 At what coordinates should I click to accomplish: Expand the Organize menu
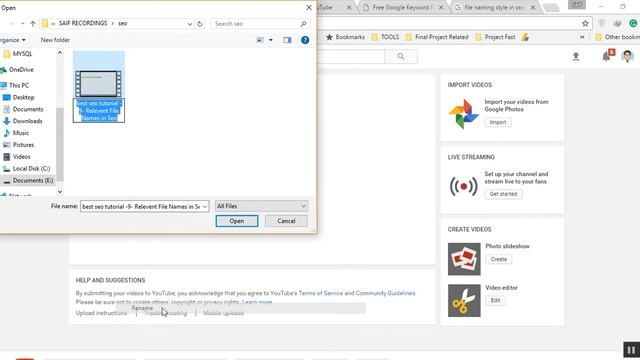click(x=12, y=40)
